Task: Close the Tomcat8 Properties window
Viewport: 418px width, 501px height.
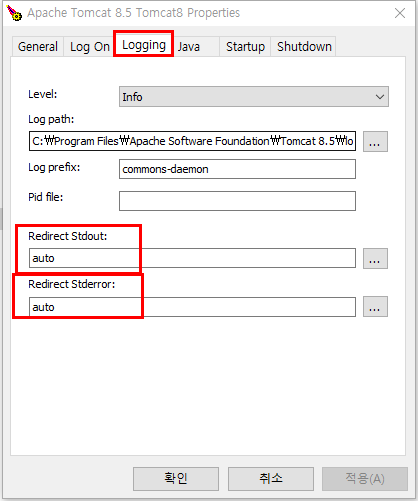Action: click(400, 13)
